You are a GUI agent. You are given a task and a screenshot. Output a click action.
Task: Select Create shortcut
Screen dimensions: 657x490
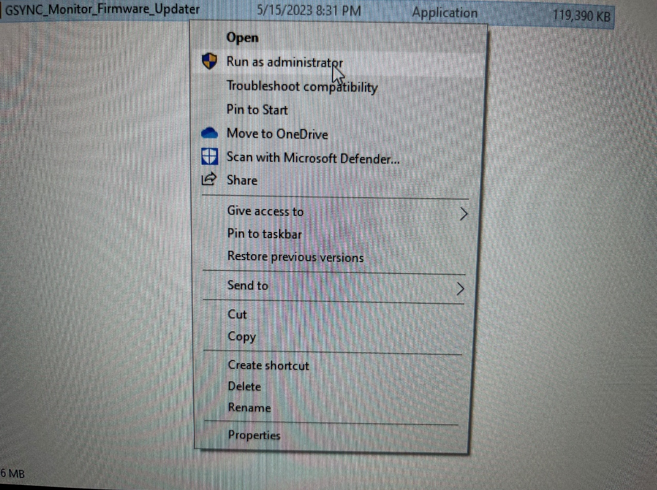click(x=269, y=365)
